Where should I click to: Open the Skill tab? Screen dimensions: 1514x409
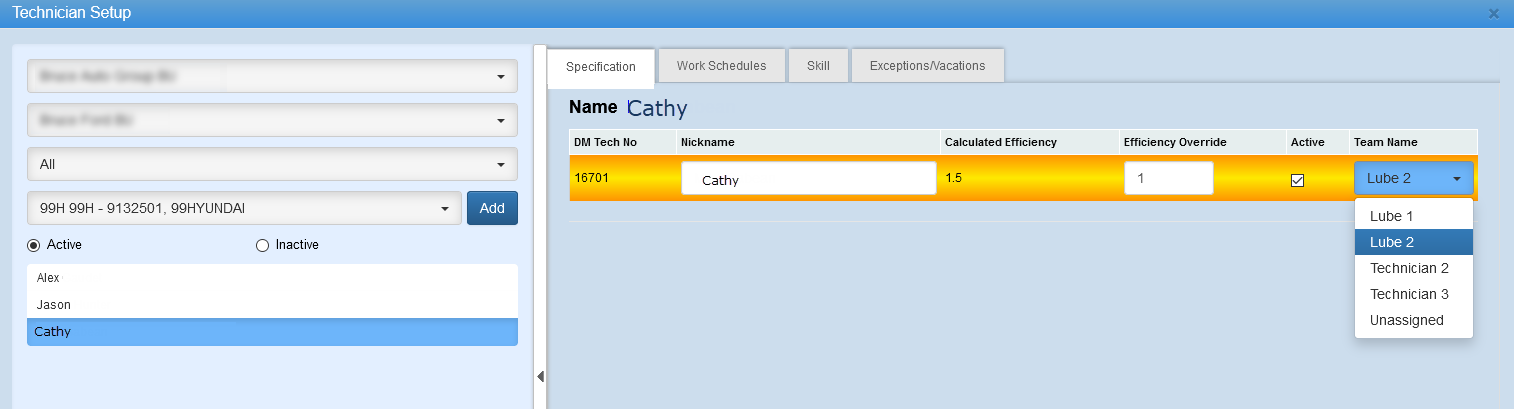pos(817,66)
